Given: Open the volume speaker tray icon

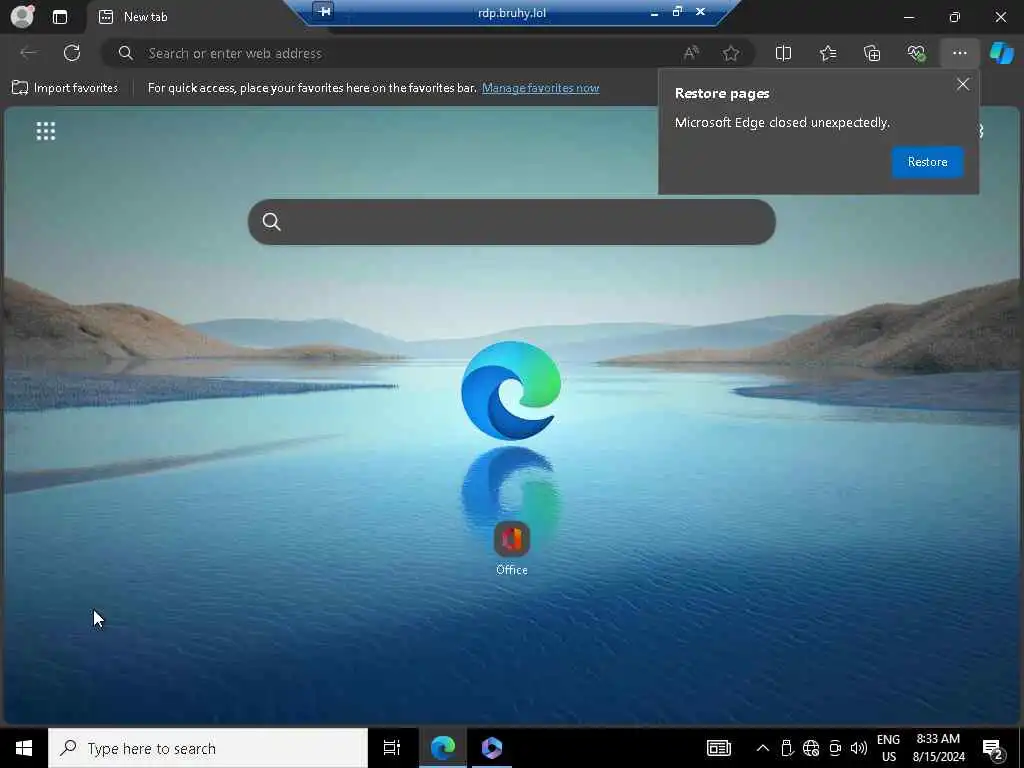Looking at the screenshot, I should [859, 748].
